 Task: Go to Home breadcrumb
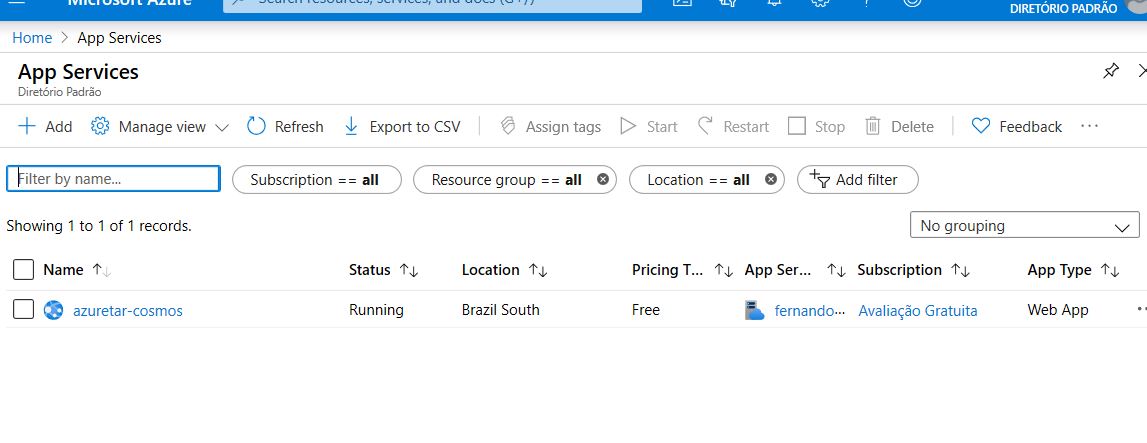32,38
